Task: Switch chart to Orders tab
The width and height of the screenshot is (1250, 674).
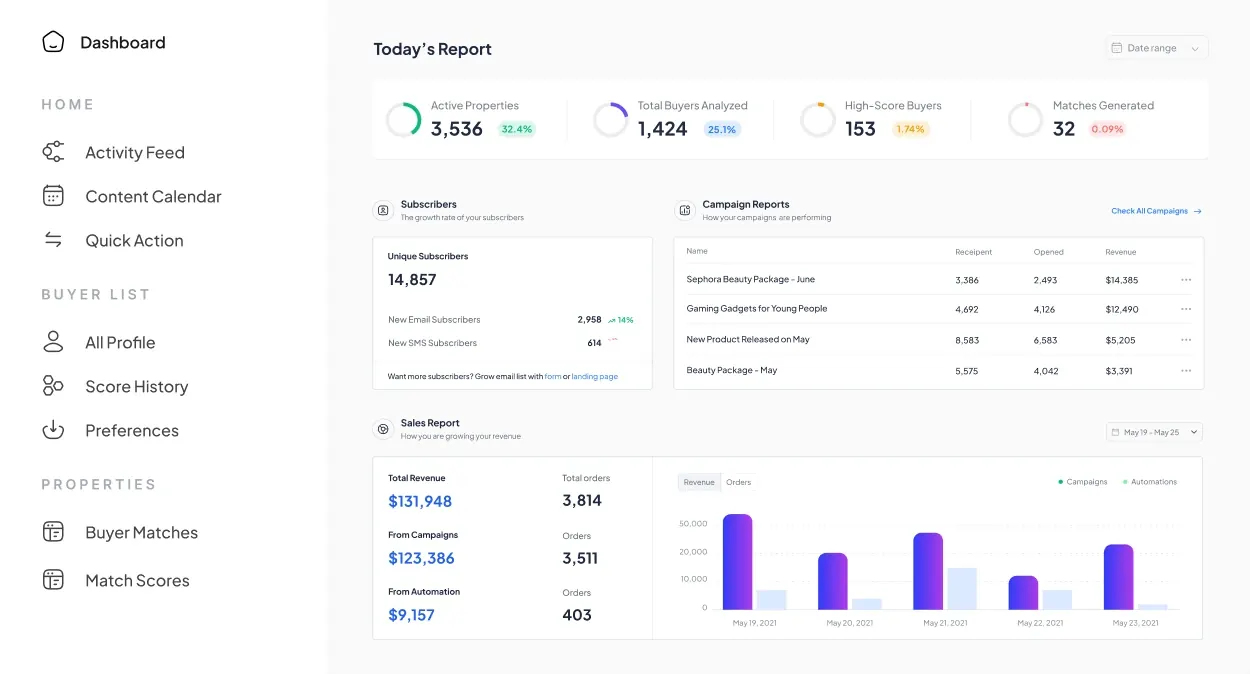Action: pos(739,482)
